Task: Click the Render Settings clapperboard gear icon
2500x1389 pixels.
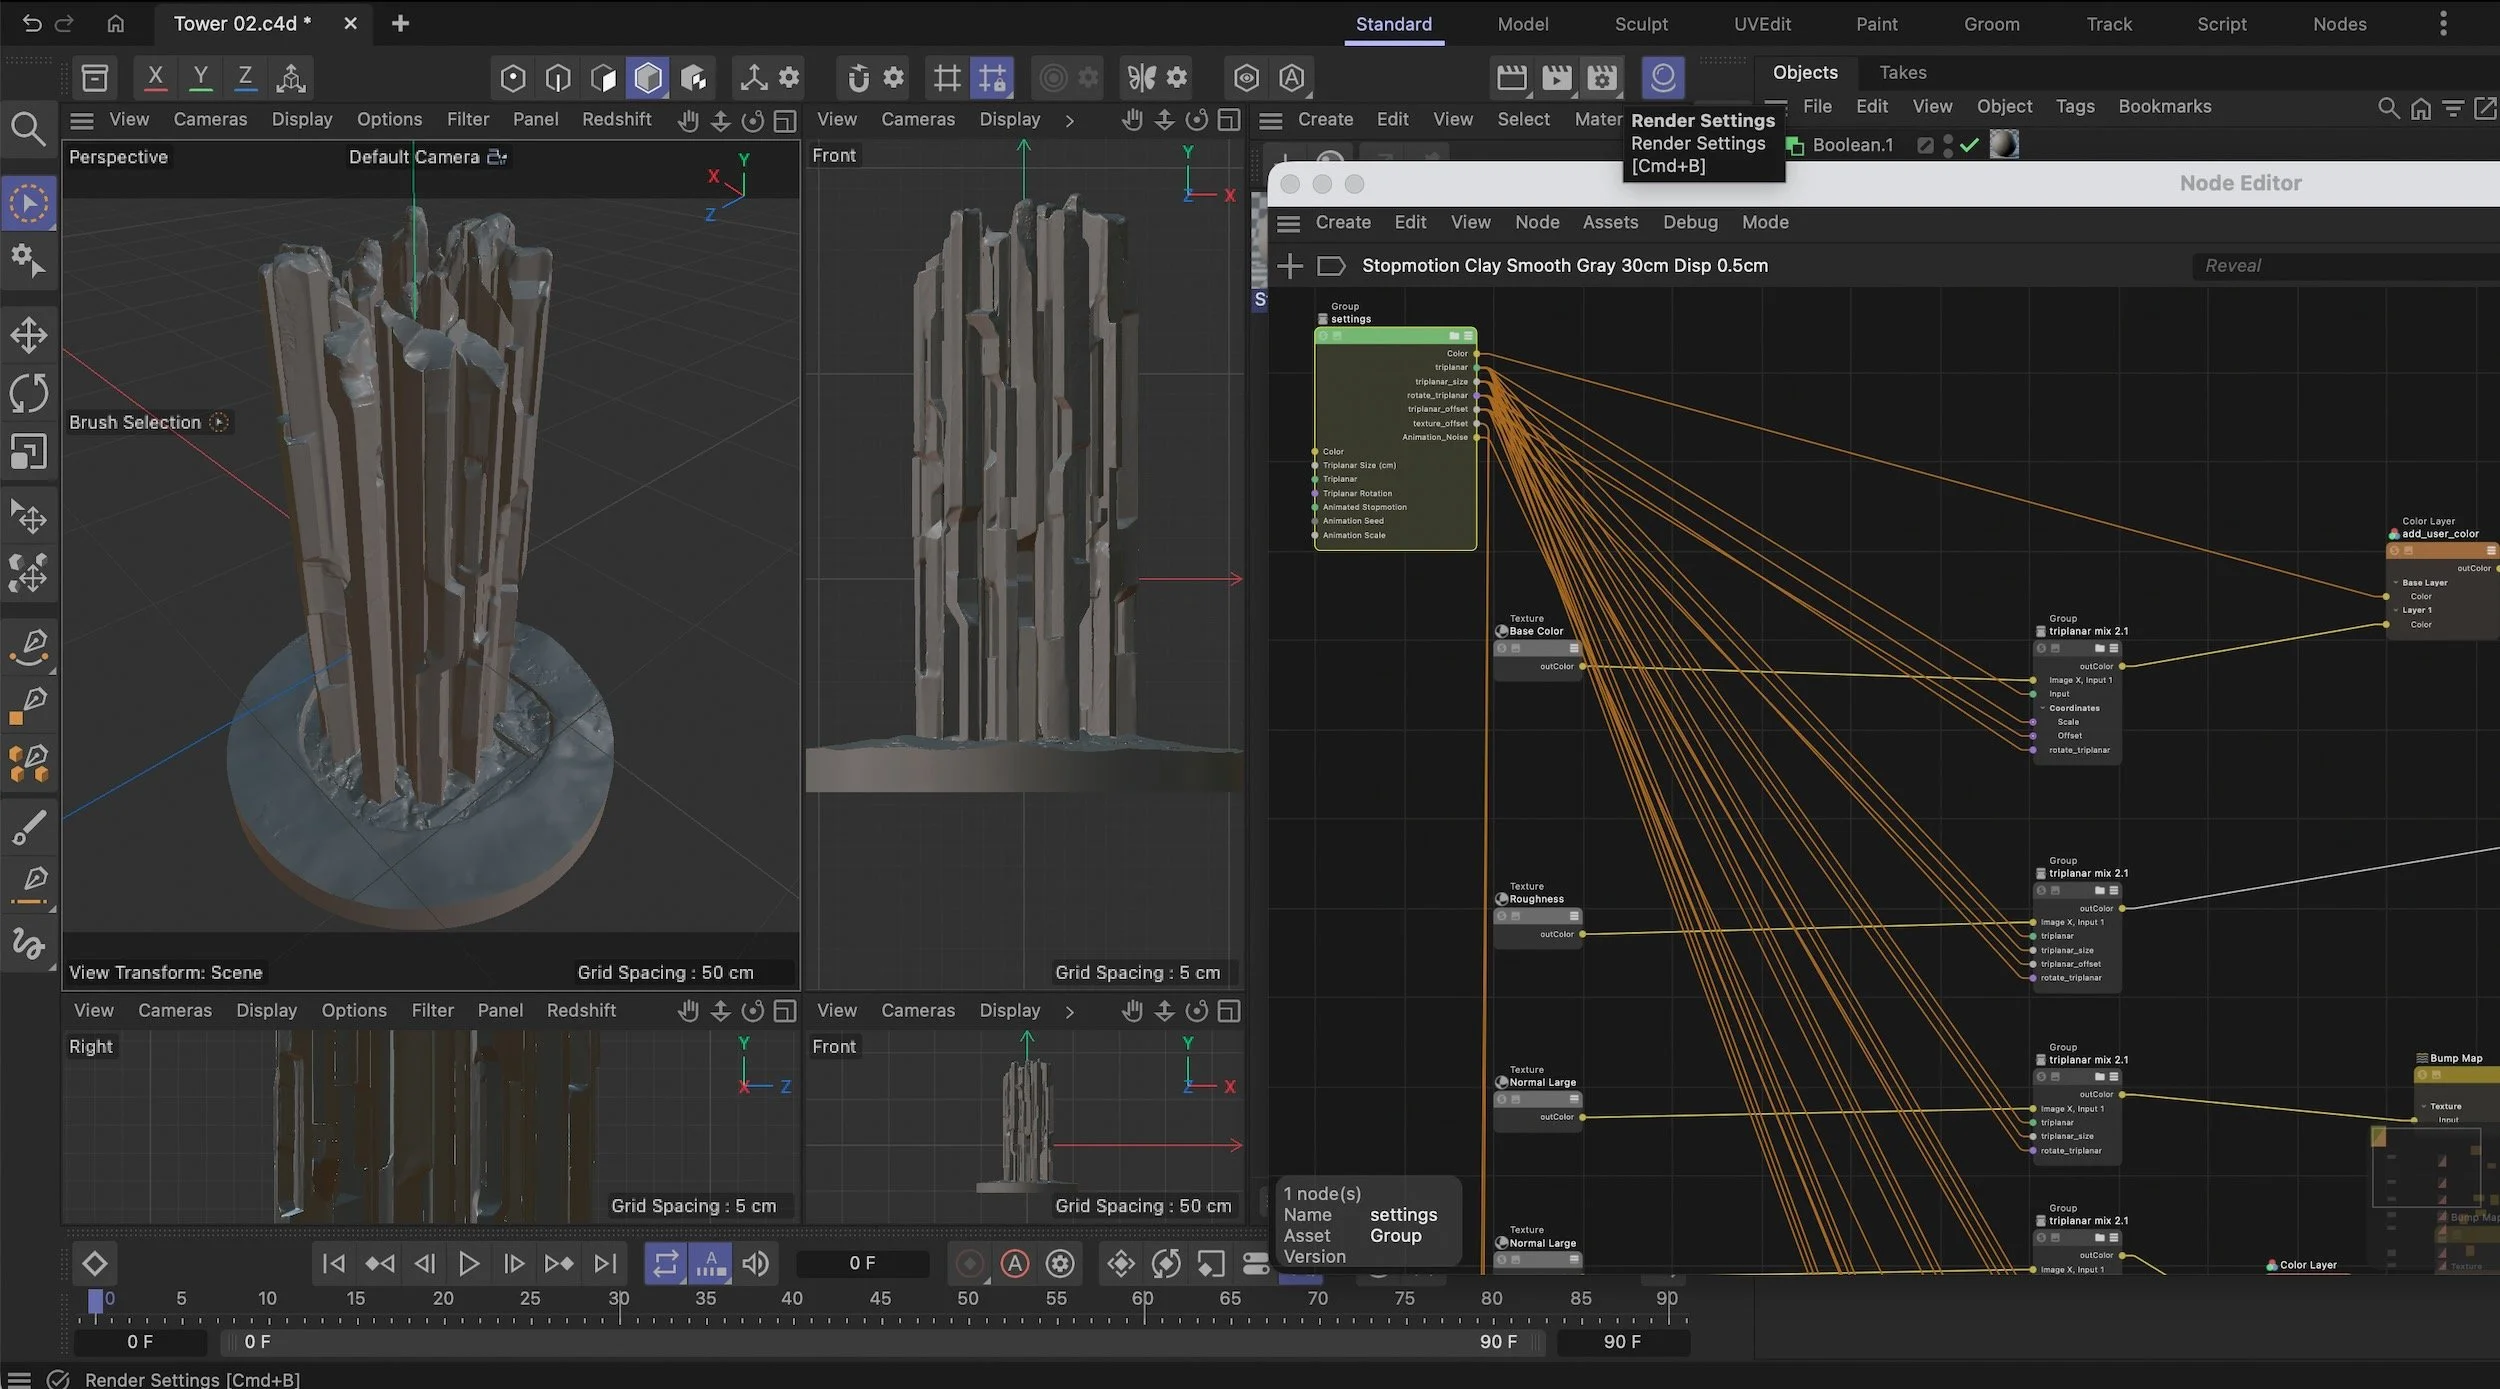Action: [1602, 77]
